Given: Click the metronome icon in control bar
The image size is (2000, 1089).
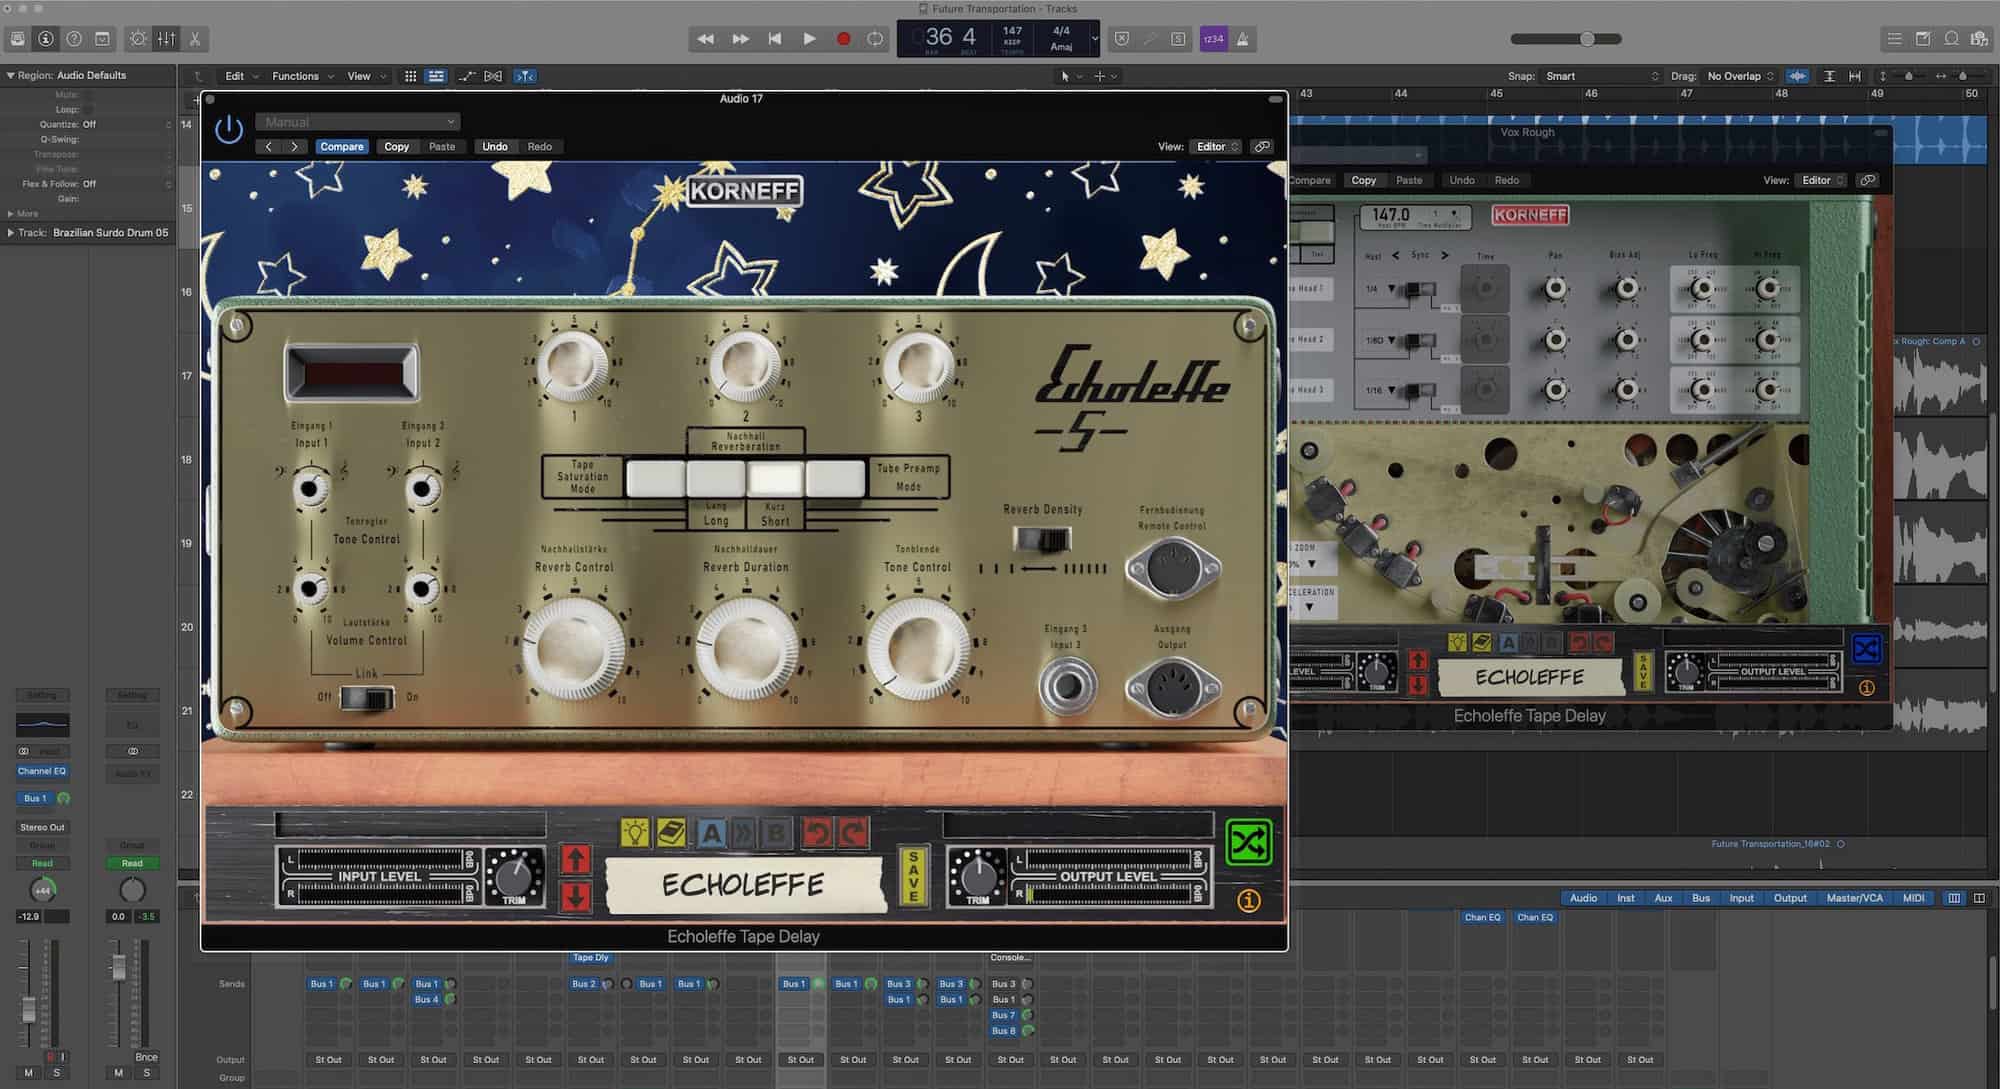Looking at the screenshot, I should point(1243,39).
